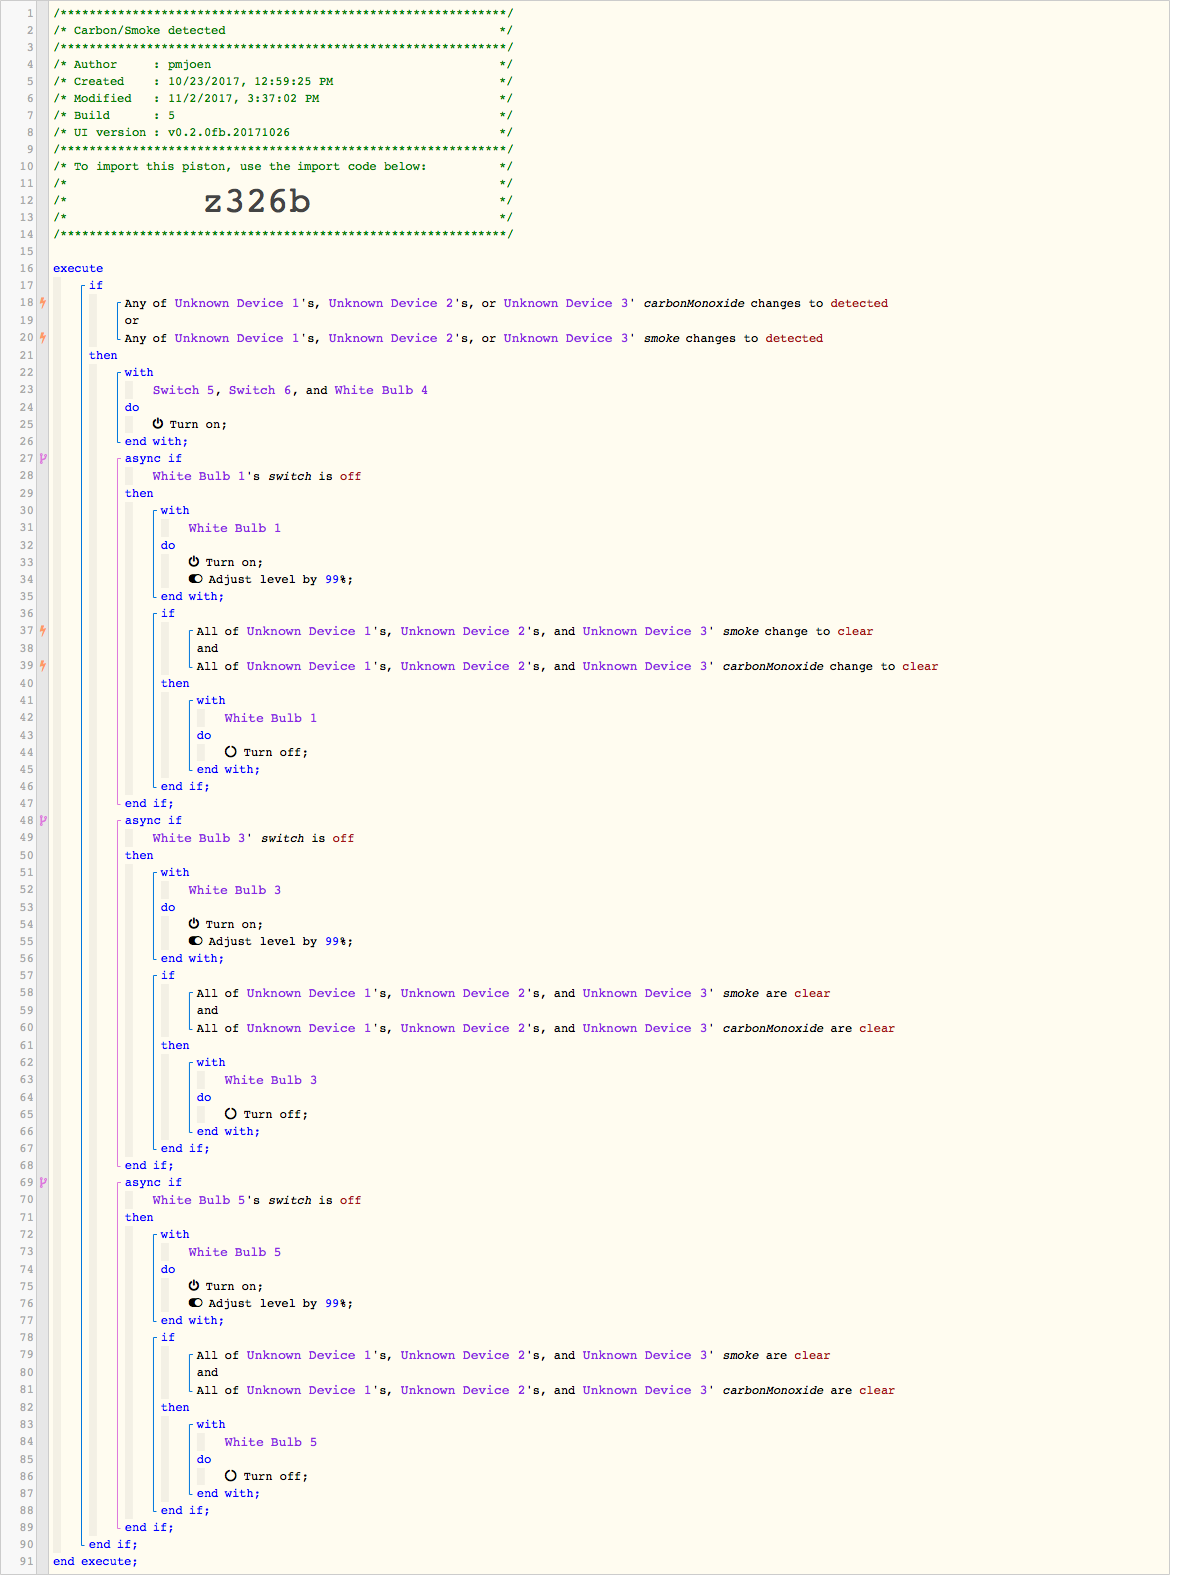Image resolution: width=1178 pixels, height=1583 pixels.
Task: Click UI version 'v0.2.0fb.20171026' comment
Action: (283, 132)
